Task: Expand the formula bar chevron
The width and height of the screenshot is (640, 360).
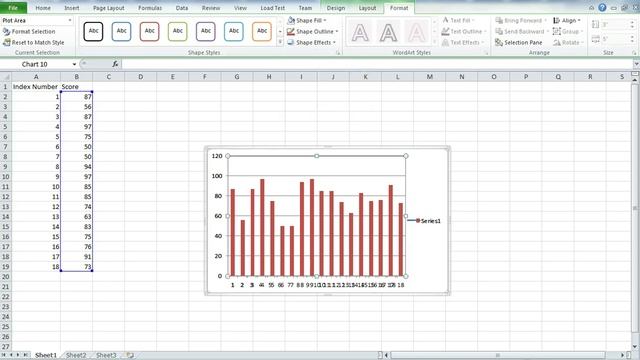Action: (x=636, y=64)
